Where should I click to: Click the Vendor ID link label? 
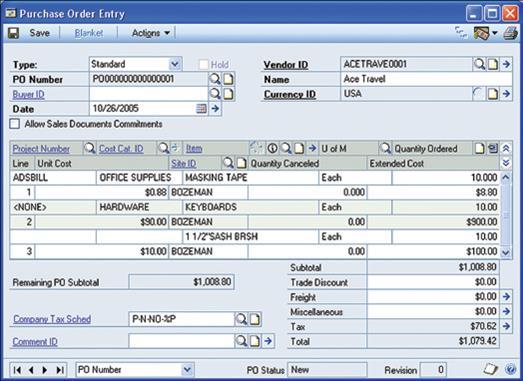pyautogui.click(x=286, y=65)
